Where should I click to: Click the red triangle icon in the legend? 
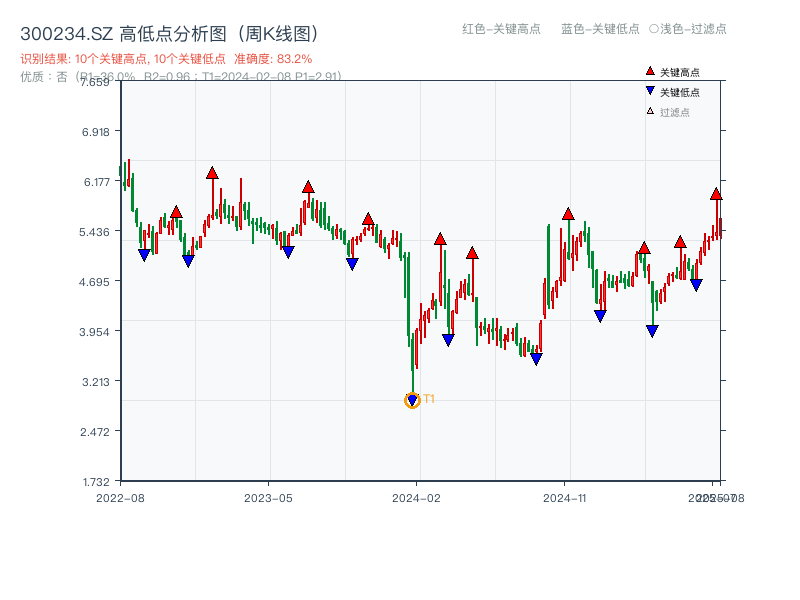tap(650, 71)
